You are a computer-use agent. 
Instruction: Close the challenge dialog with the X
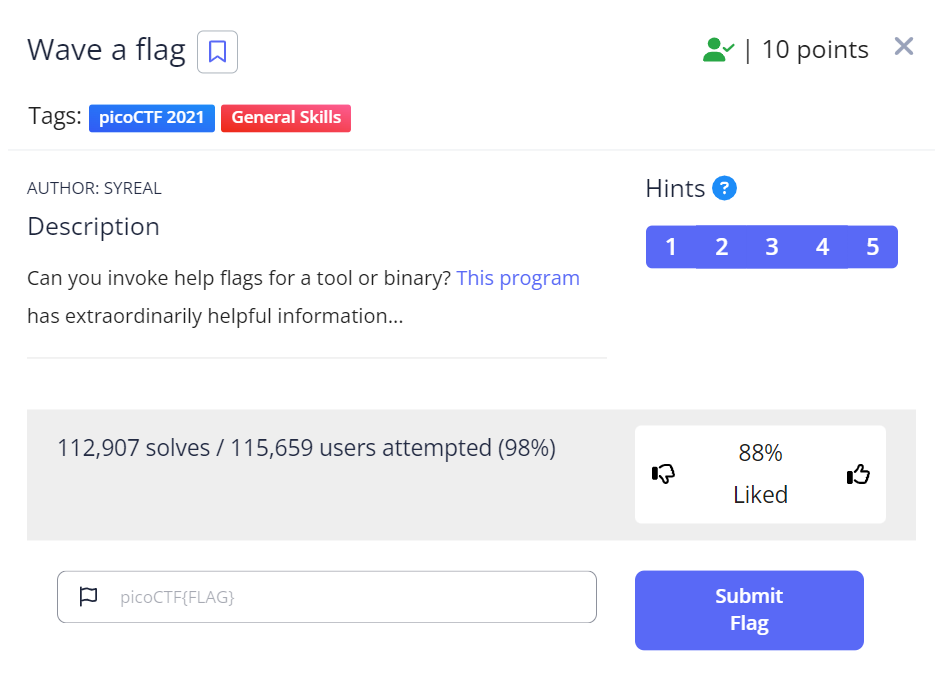click(x=904, y=46)
